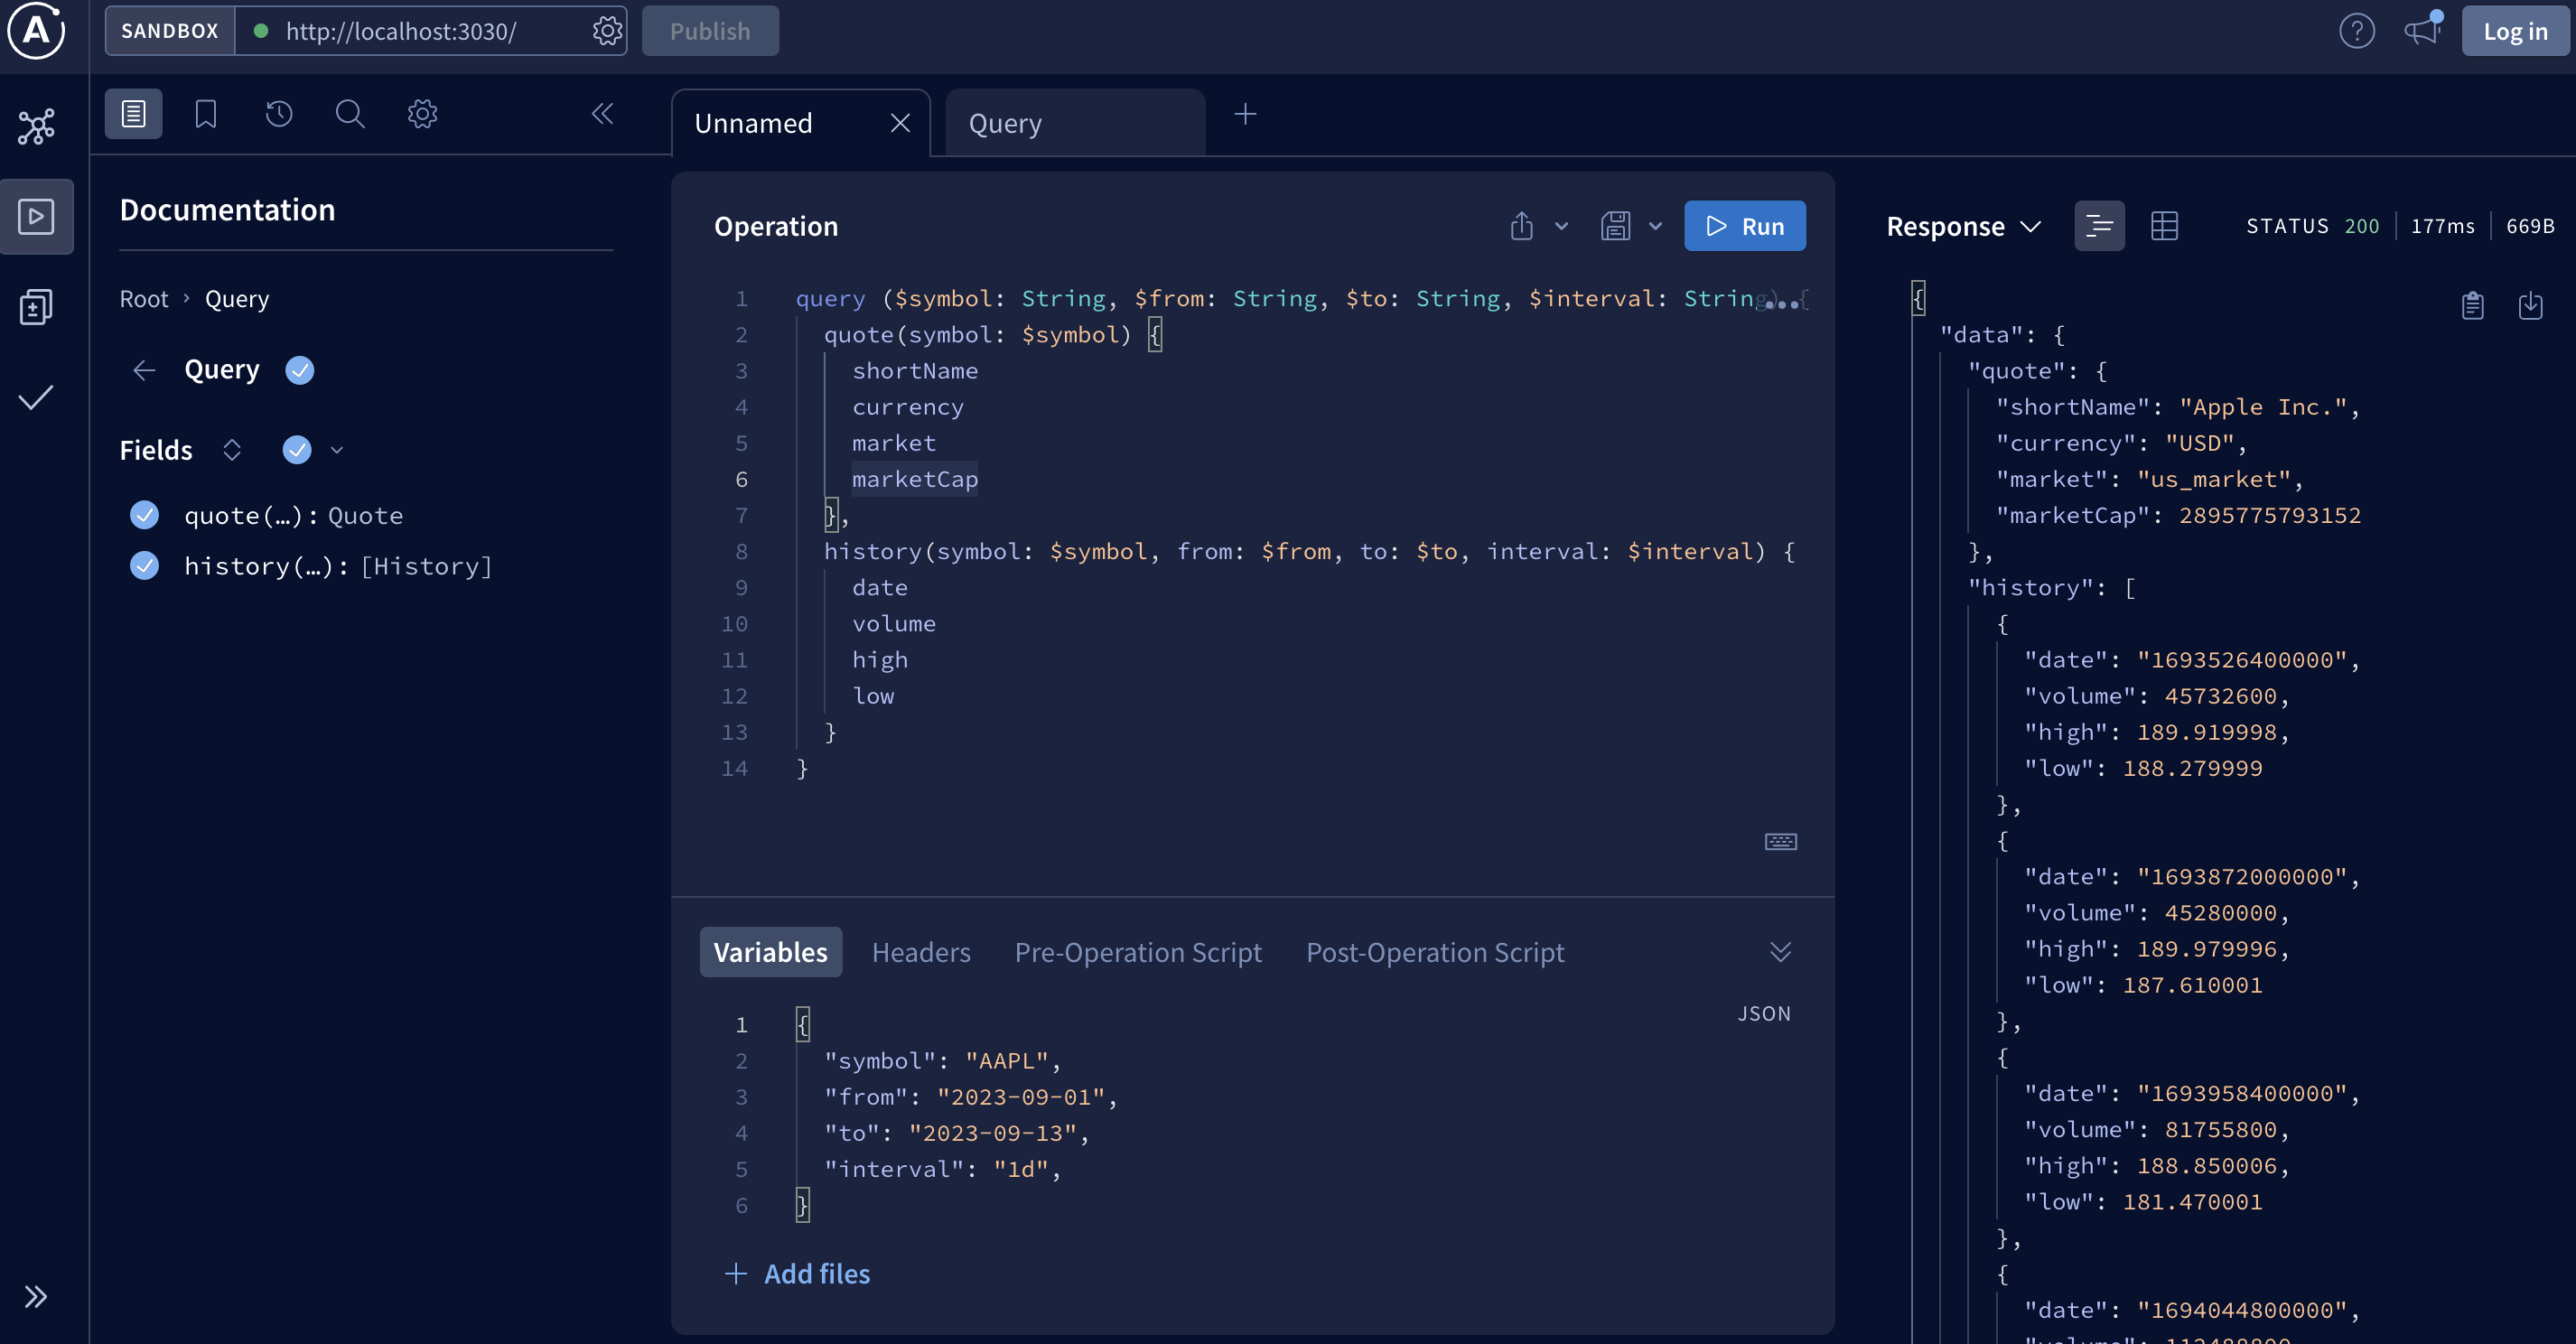This screenshot has height=1344, width=2576.
Task: Open quote(…) field documentation
Action: [294, 516]
